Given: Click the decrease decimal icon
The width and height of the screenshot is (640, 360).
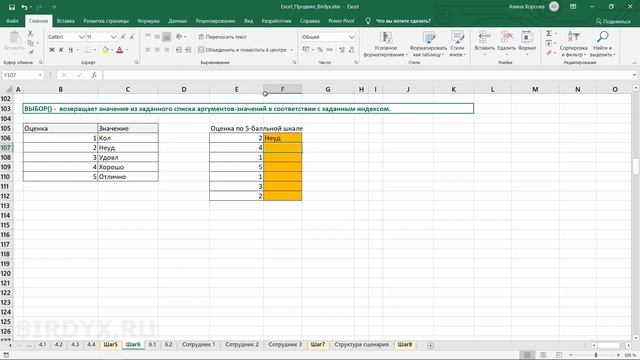Looking at the screenshot, I should coord(351,50).
